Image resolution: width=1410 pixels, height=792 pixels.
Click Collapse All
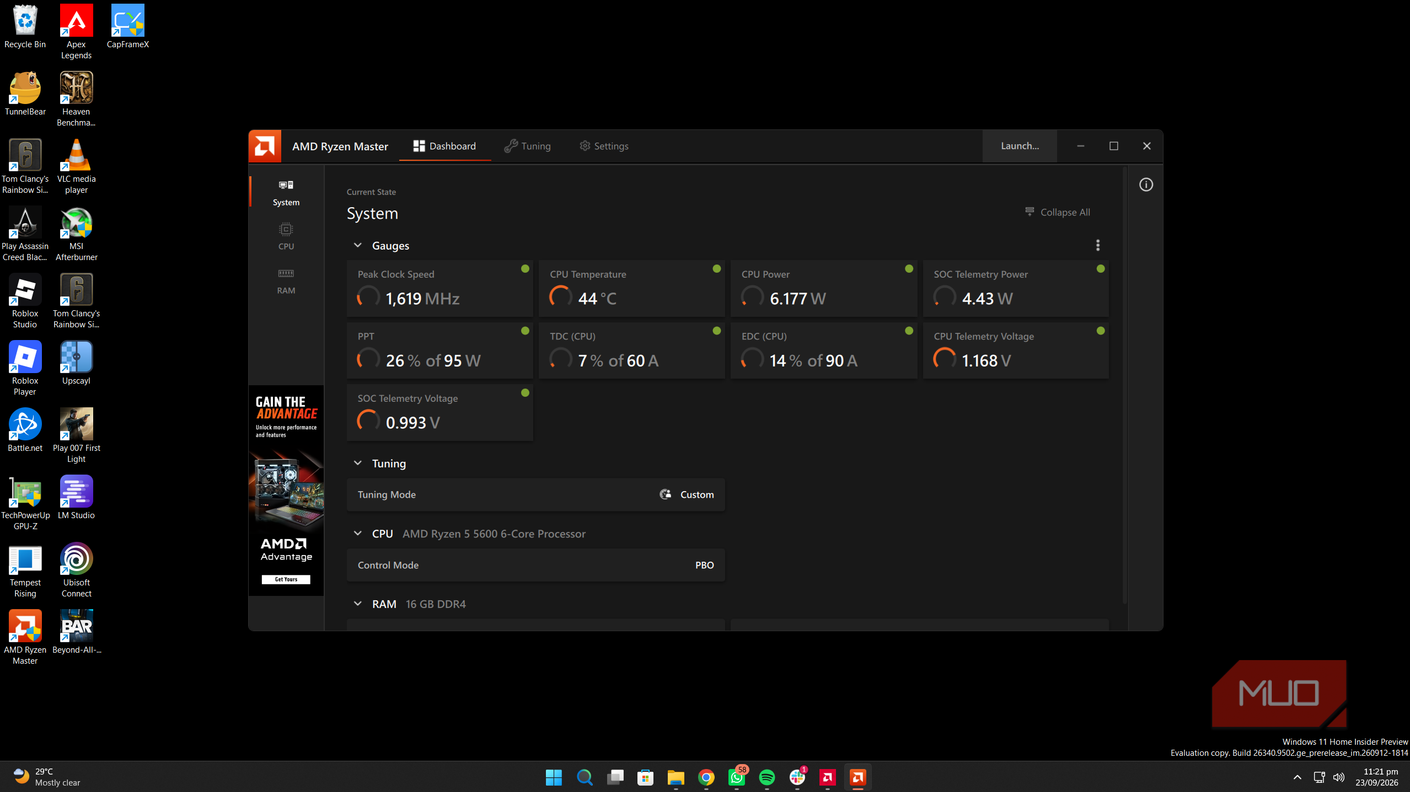[x=1057, y=212]
